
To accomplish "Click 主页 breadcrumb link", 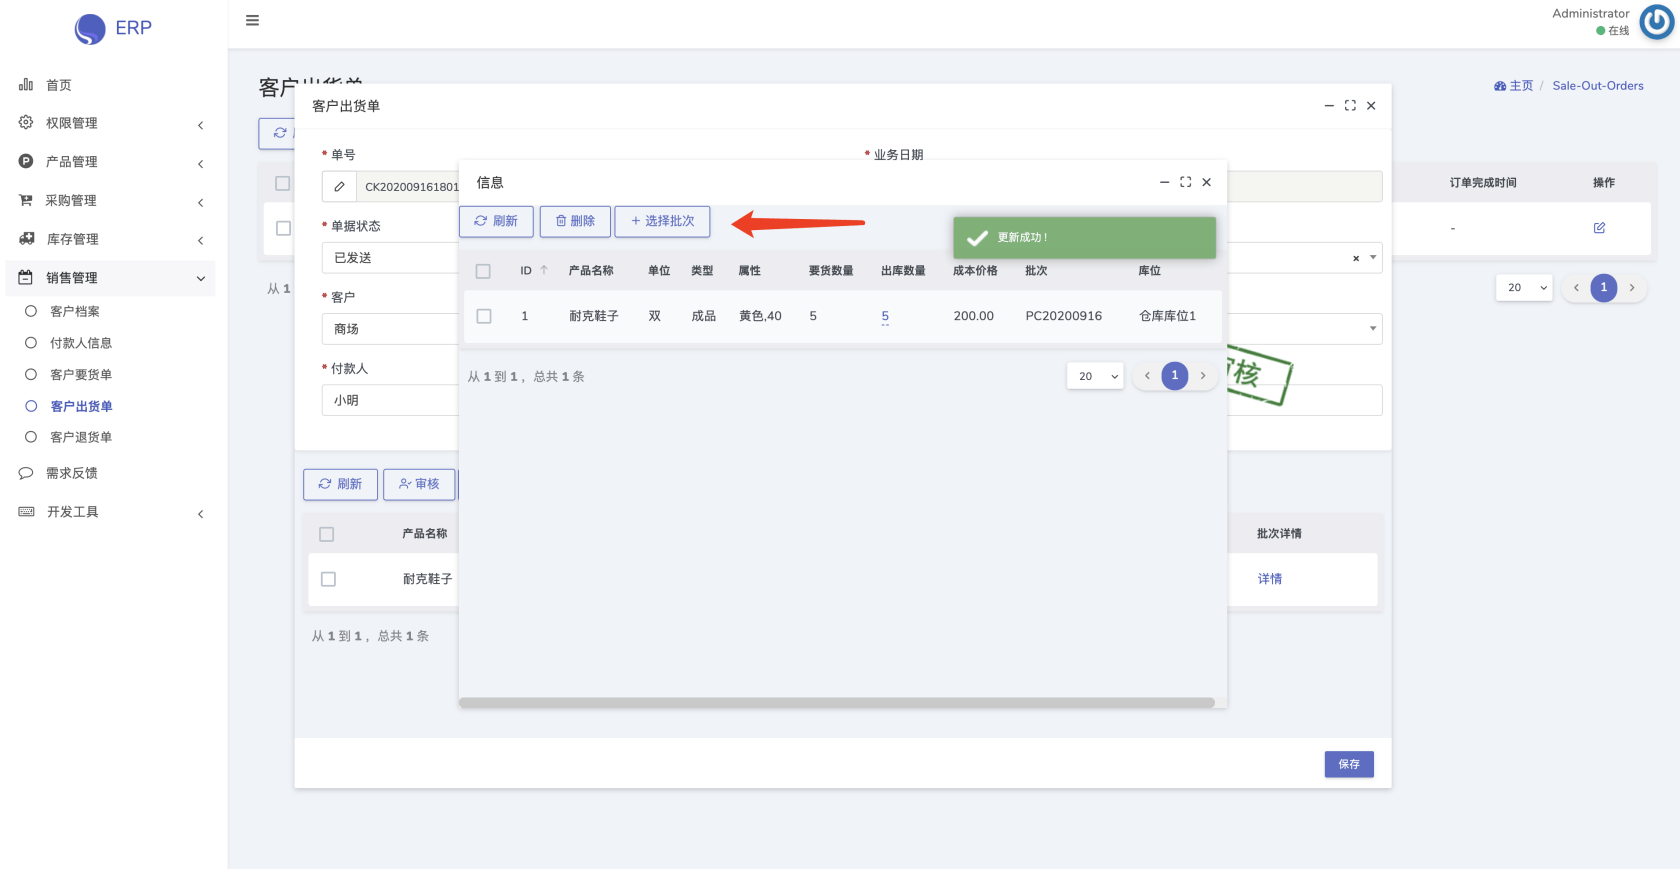I will pyautogui.click(x=1513, y=86).
